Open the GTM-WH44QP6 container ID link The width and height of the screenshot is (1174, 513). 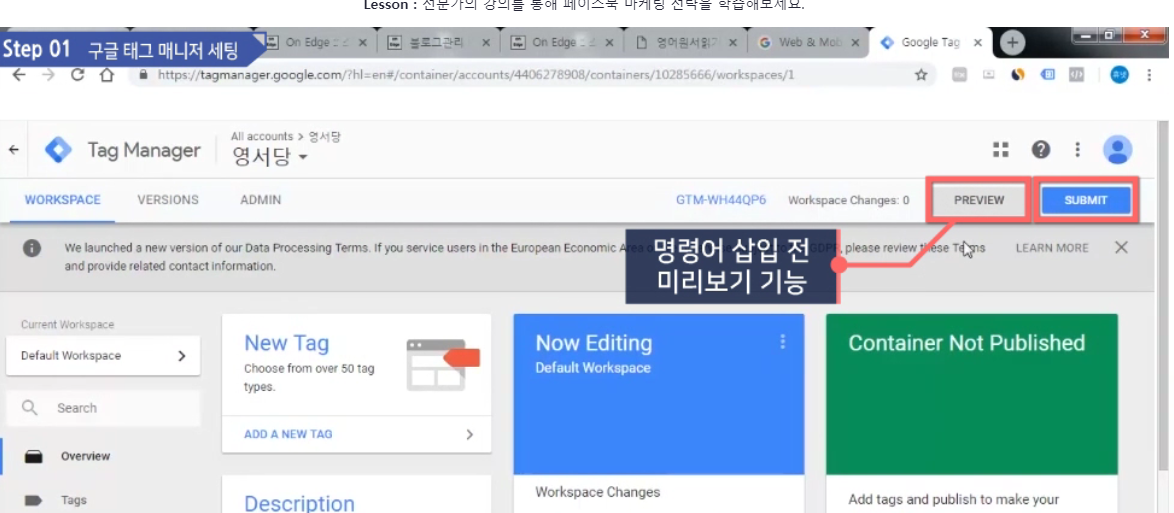tap(720, 200)
